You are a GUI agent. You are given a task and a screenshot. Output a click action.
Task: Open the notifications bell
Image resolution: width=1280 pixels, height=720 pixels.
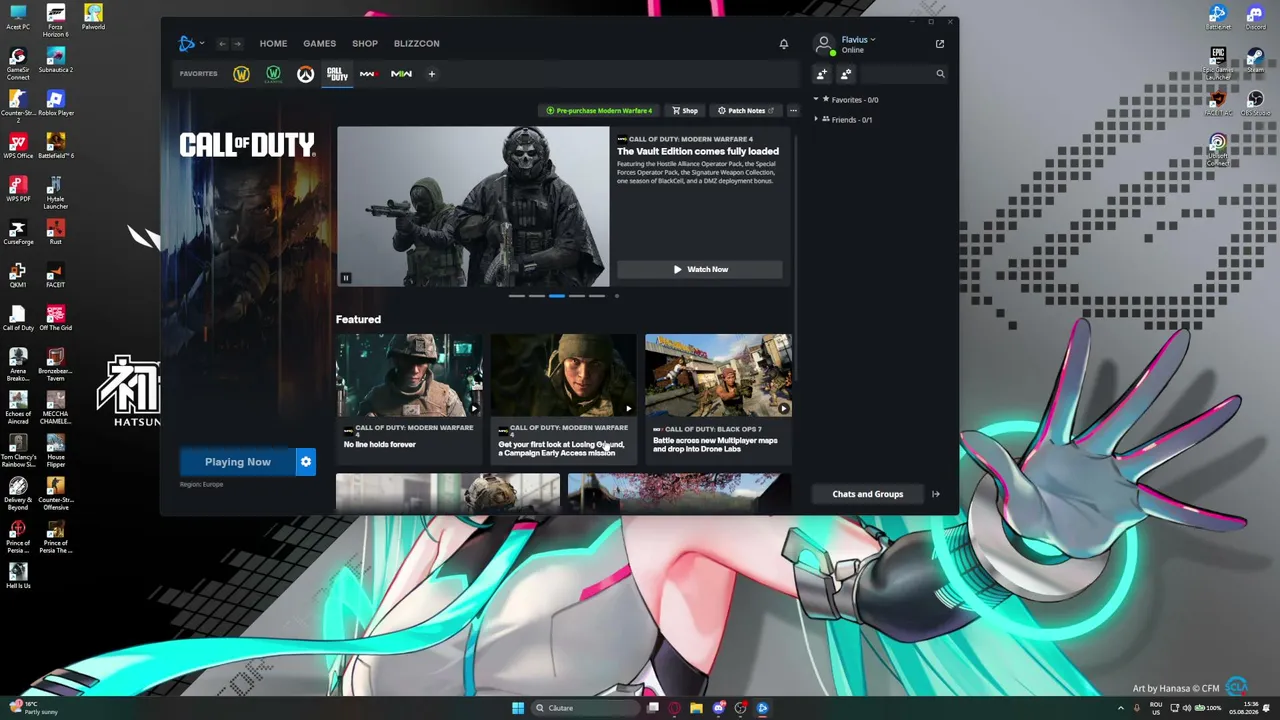(784, 44)
